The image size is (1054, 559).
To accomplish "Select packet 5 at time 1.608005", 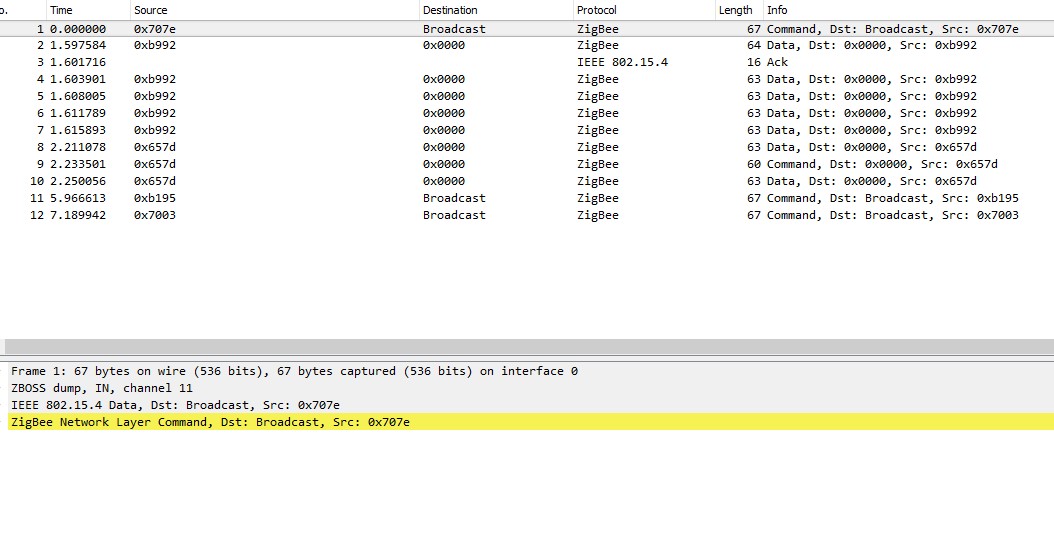I will 527,96.
